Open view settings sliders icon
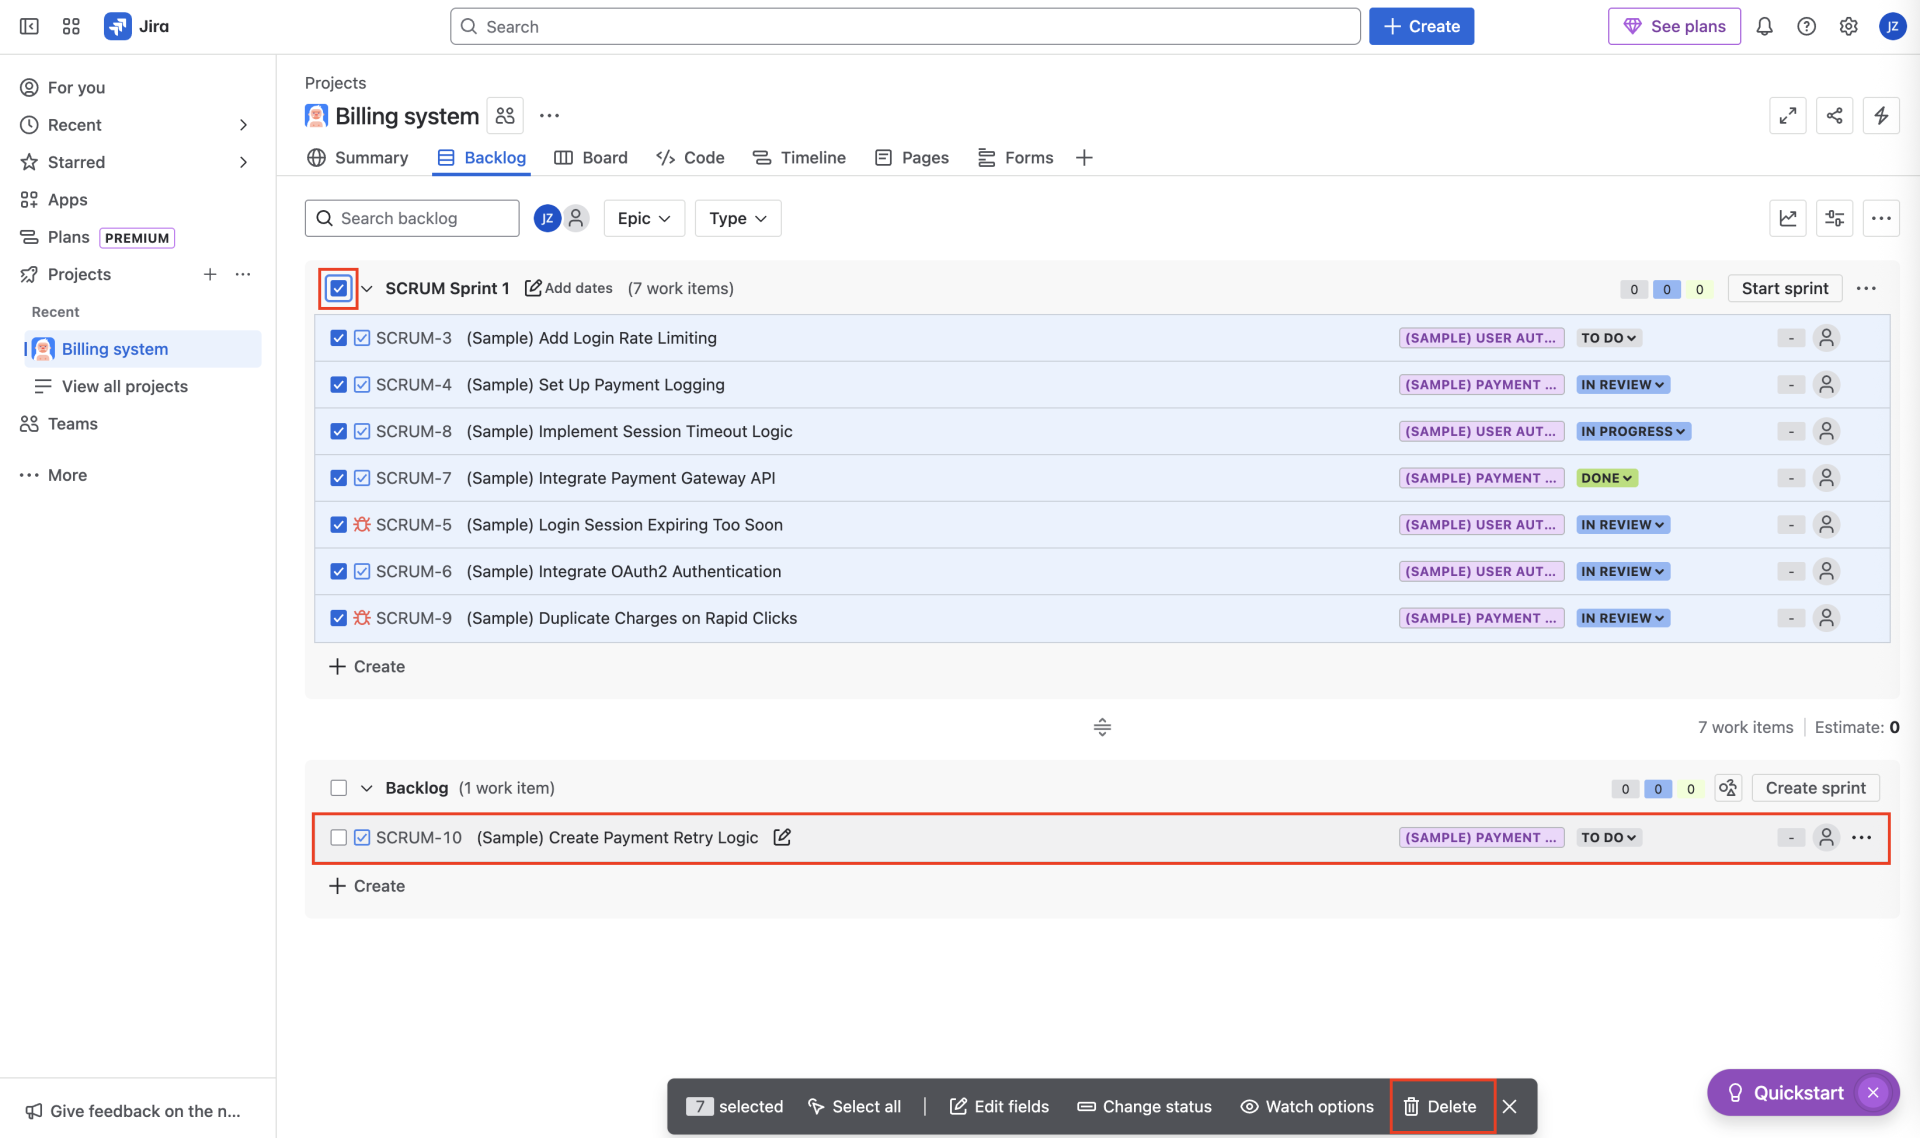This screenshot has height=1138, width=1920. point(1834,218)
